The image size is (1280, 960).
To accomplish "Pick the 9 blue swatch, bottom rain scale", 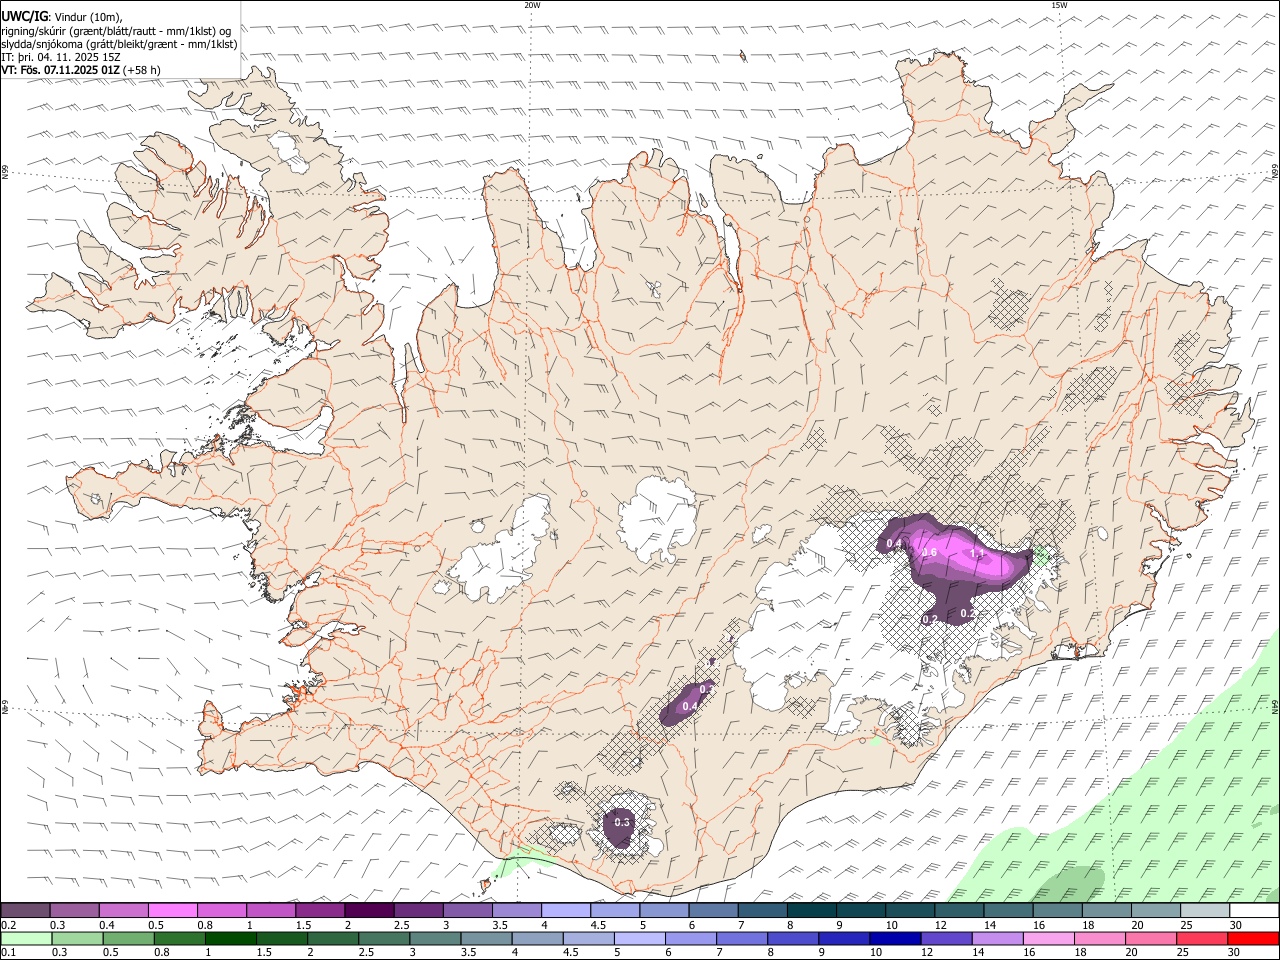I will pyautogui.click(x=843, y=939).
